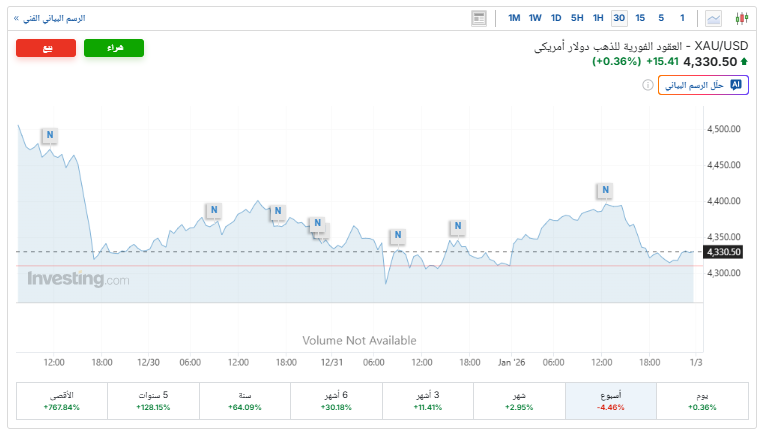Pick the 5H interval option
This screenshot has width=763, height=429.
577,18
